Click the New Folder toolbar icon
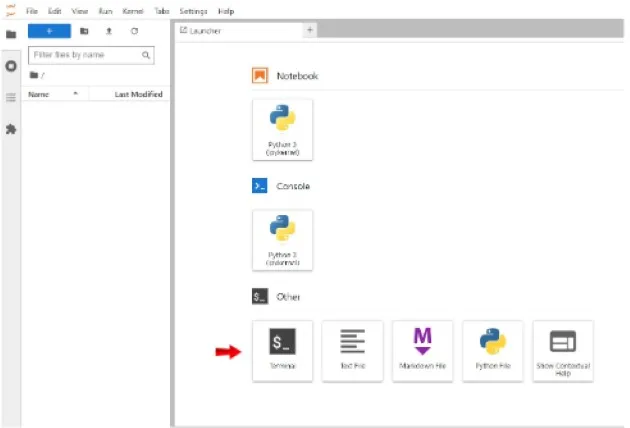Screen dimensions: 630x428 pos(84,31)
